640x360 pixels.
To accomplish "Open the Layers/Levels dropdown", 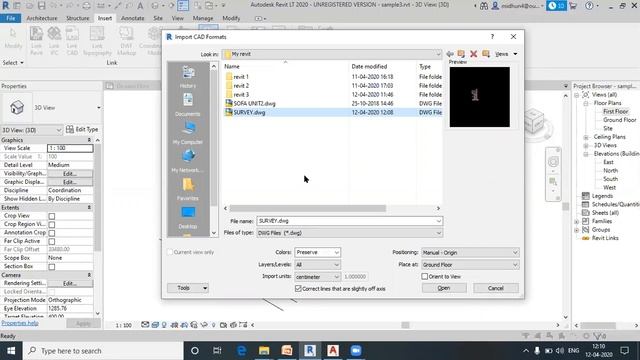I will 317,264.
